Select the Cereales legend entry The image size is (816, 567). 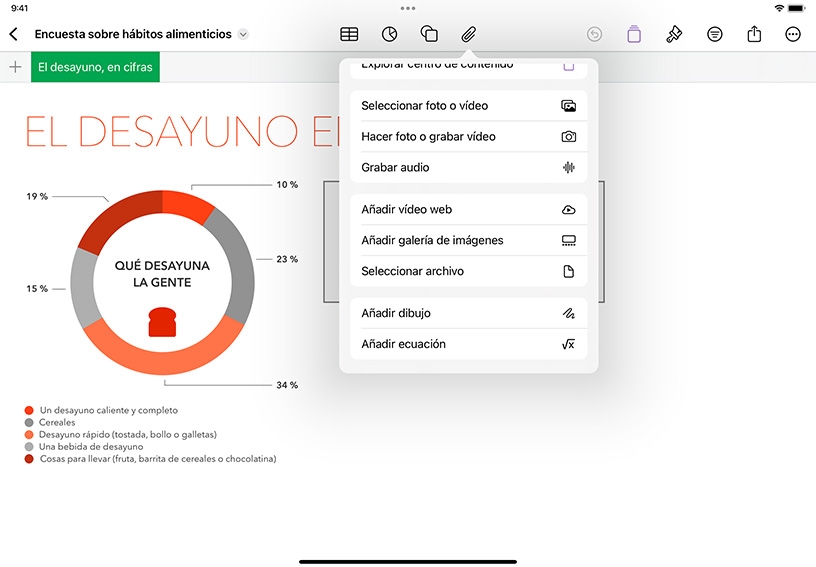[50, 422]
